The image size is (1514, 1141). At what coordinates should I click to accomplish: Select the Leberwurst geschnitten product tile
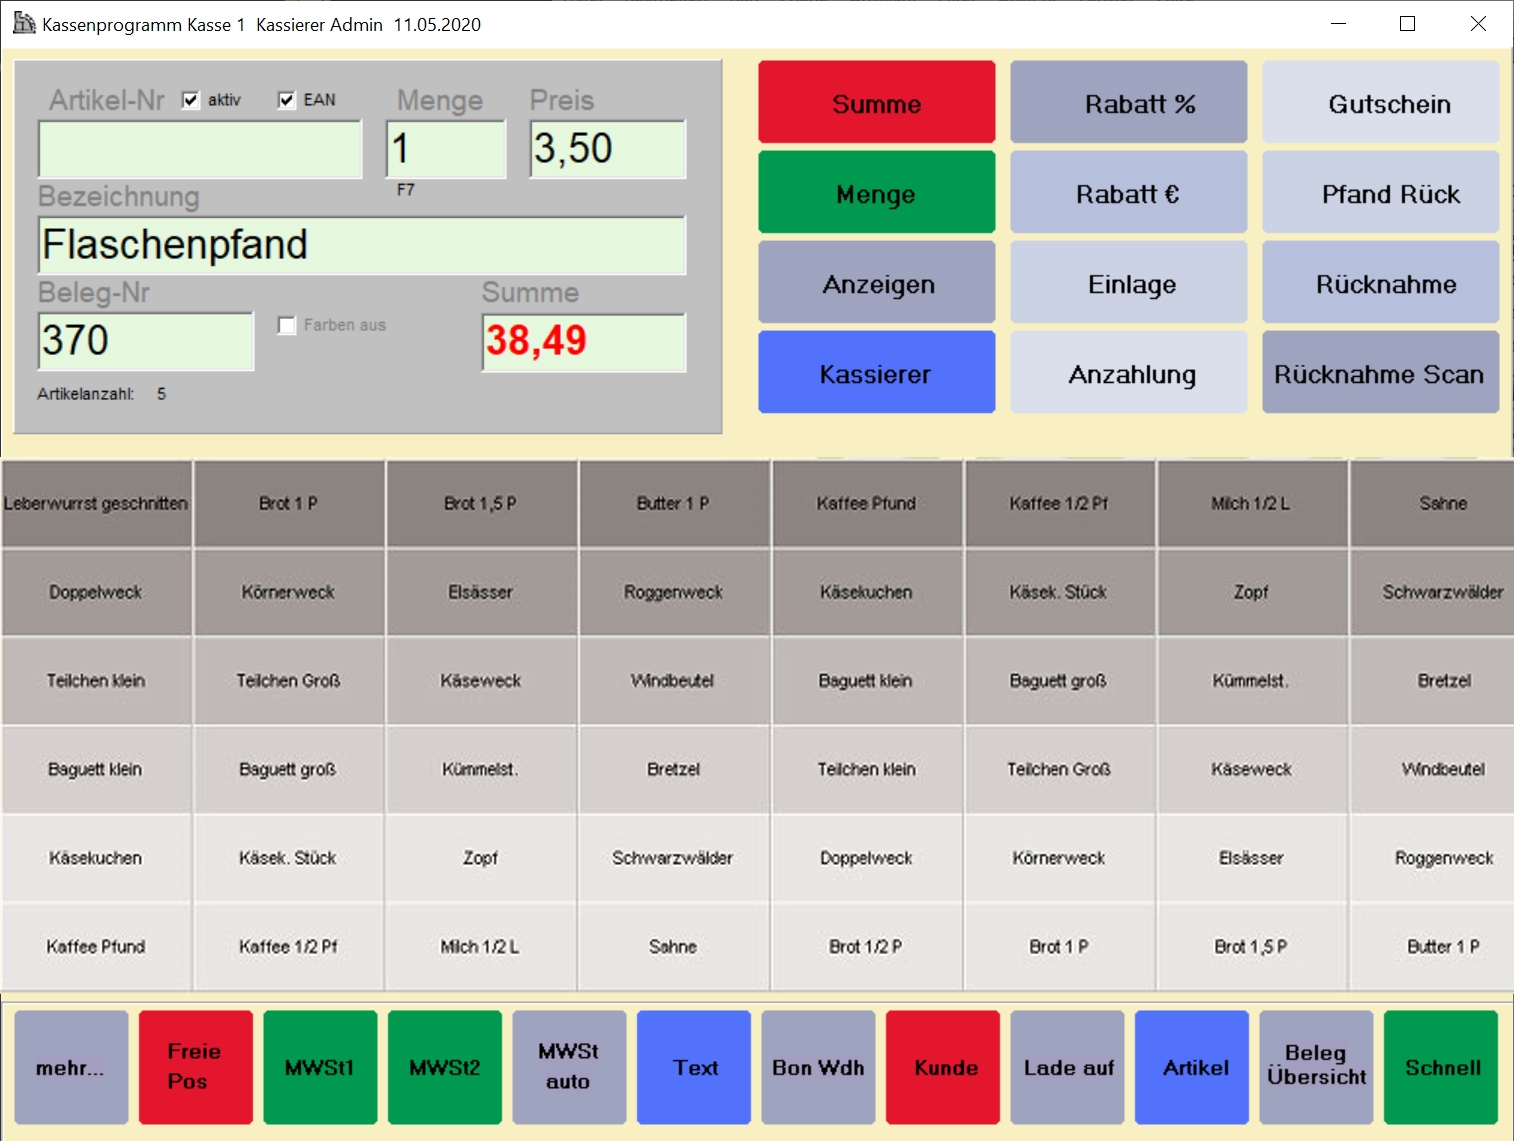96,504
